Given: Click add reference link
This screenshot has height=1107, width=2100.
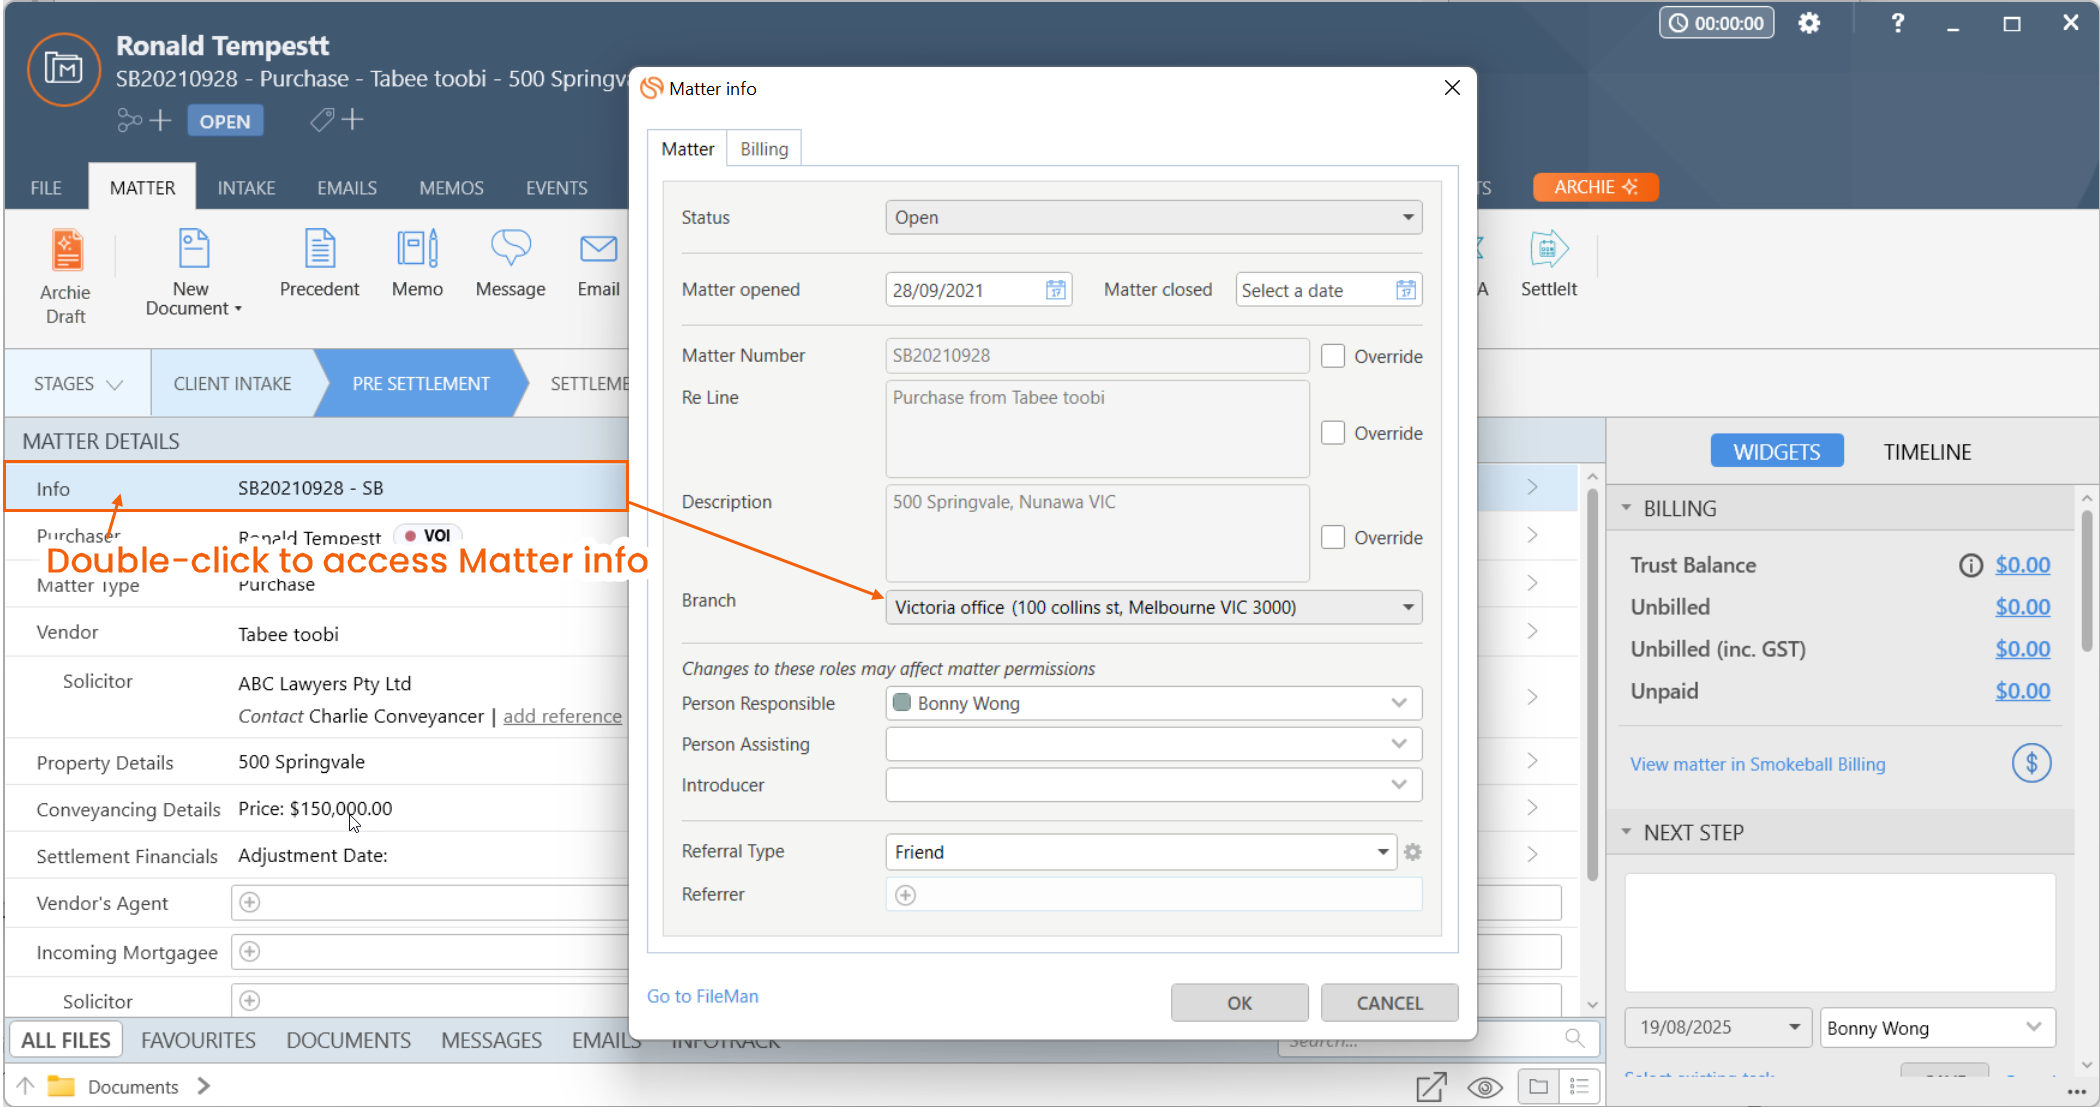Looking at the screenshot, I should tap(562, 716).
